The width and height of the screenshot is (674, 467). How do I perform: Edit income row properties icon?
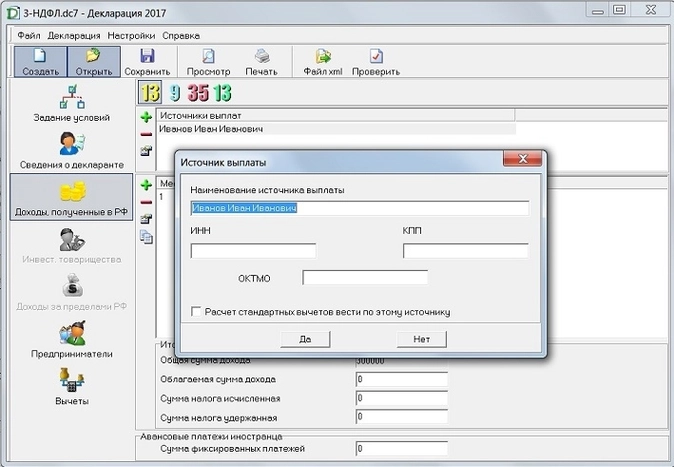(x=146, y=218)
